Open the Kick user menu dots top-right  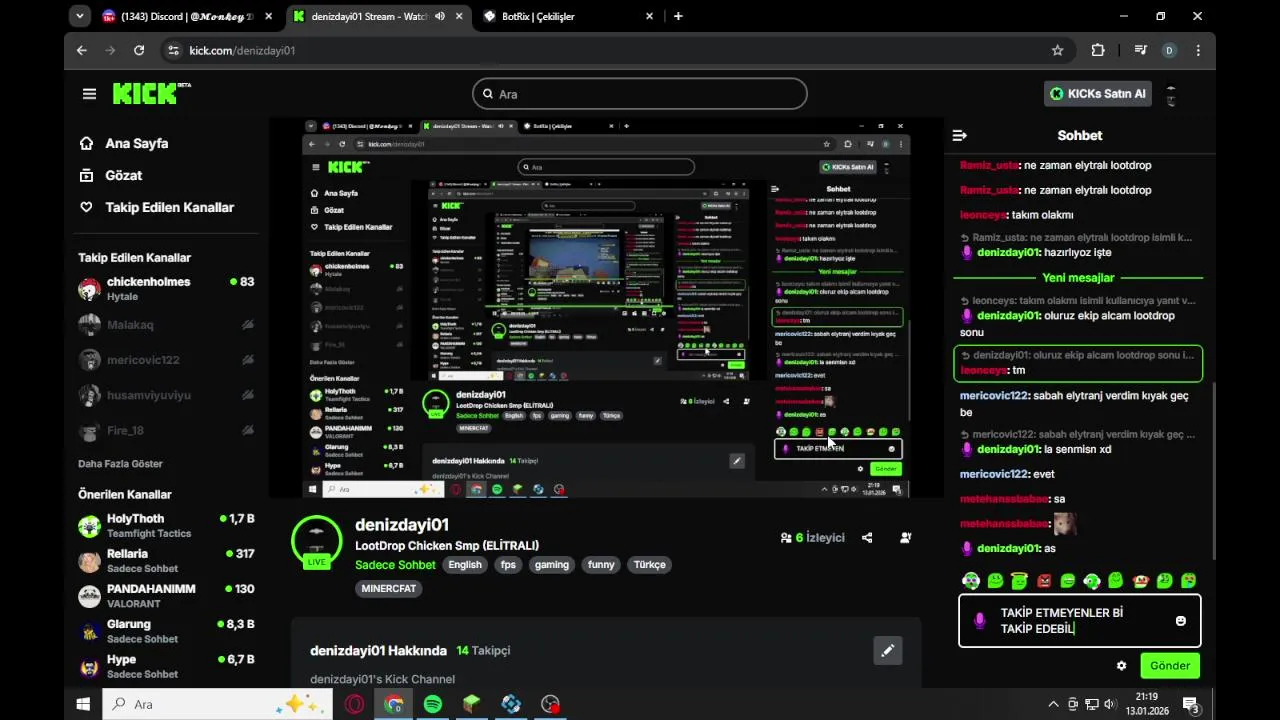1171,94
